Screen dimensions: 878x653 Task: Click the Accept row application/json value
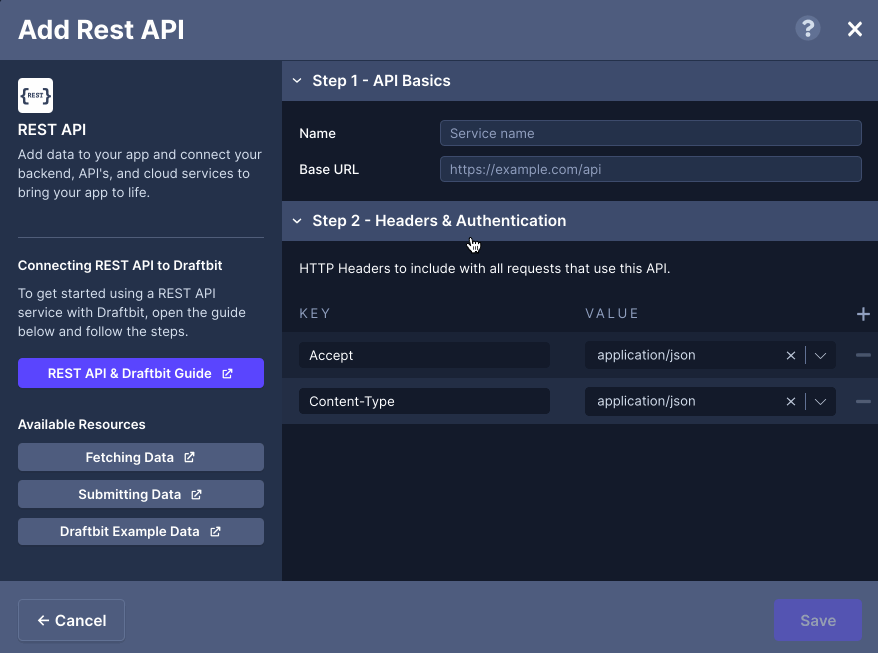coord(646,355)
